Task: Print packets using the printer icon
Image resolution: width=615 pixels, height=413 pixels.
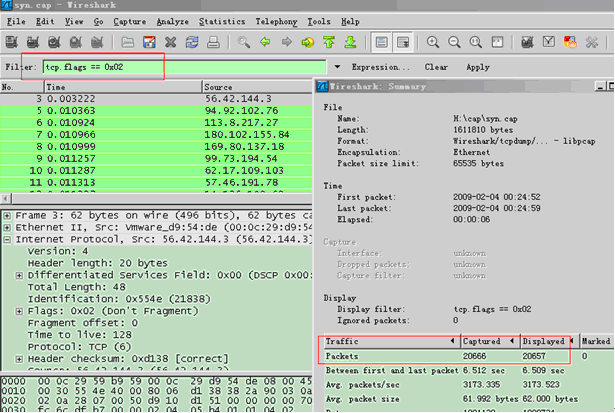Action: pyautogui.click(x=213, y=42)
